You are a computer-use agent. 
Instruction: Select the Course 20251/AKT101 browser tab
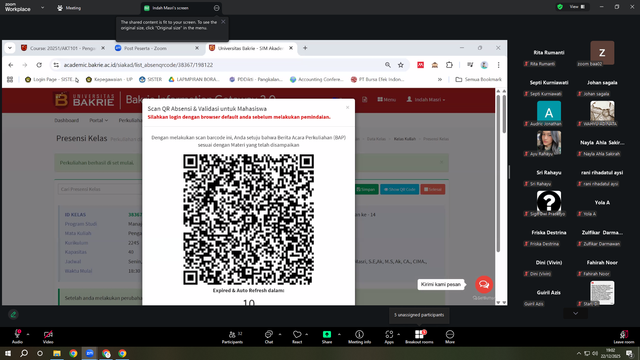point(62,48)
